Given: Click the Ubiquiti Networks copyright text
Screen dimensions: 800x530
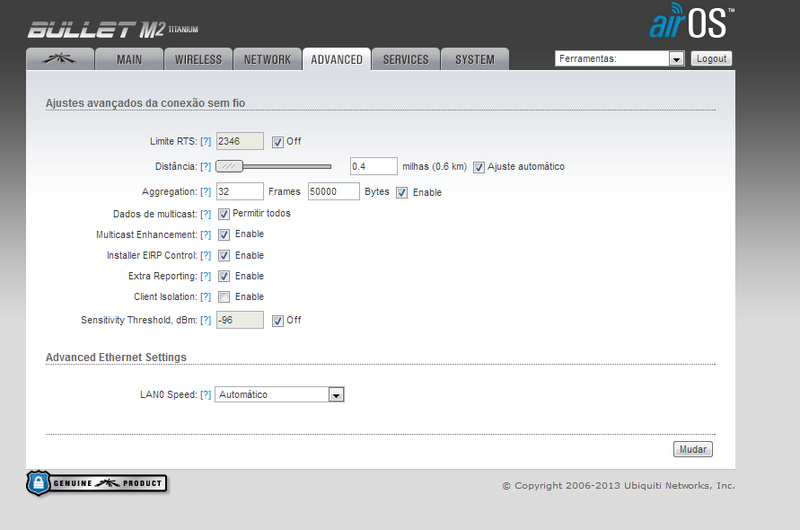Looking at the screenshot, I should pyautogui.click(x=618, y=486).
